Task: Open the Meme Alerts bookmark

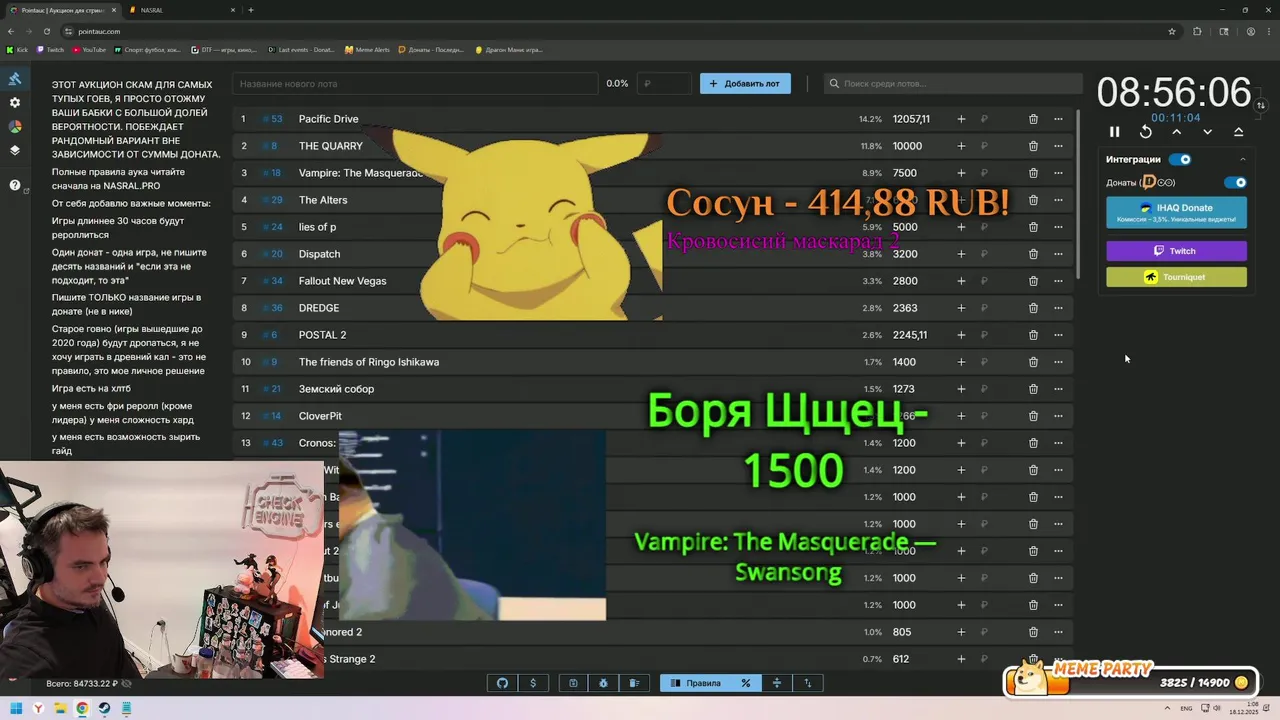Action: pos(367,49)
